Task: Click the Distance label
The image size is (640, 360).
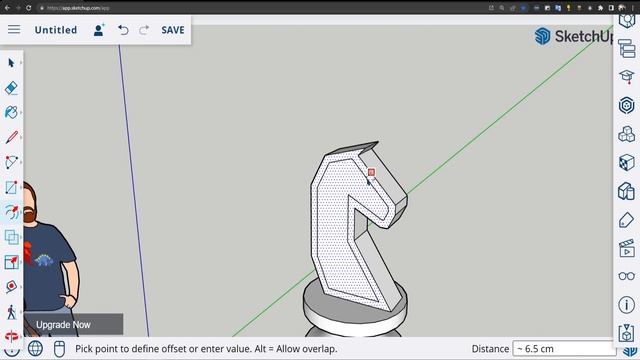Action: click(x=490, y=349)
